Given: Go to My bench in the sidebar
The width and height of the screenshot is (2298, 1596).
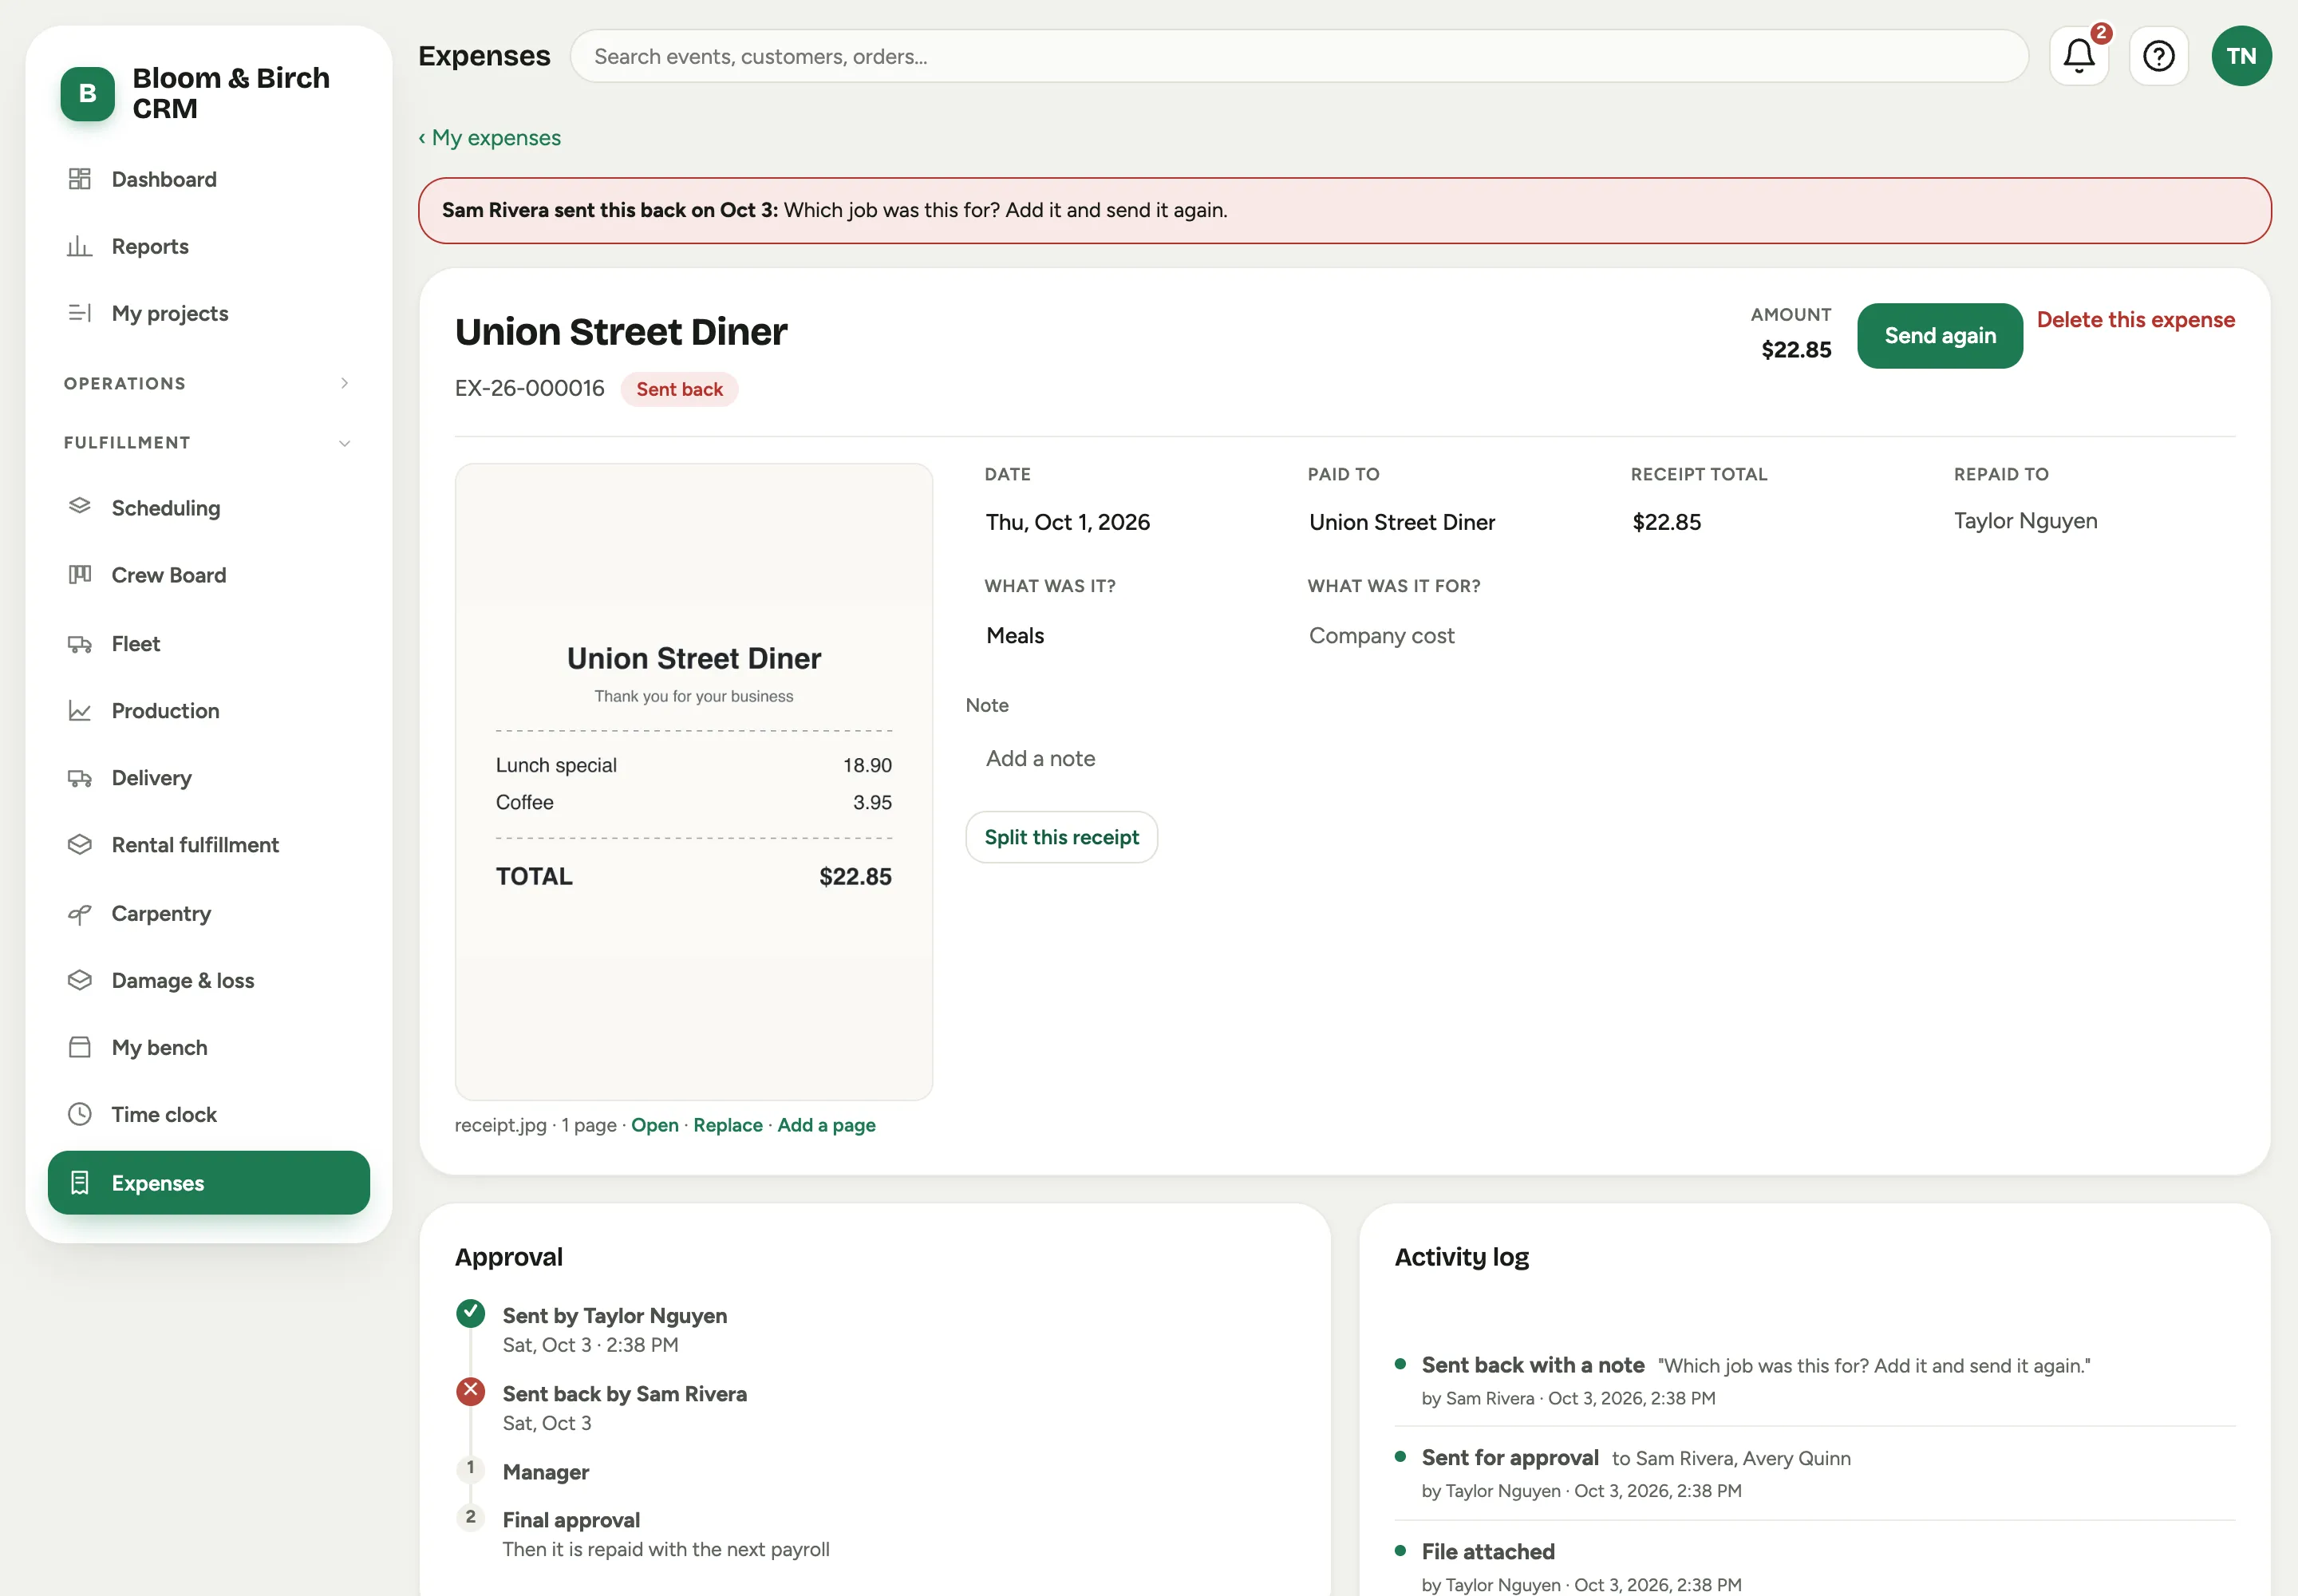Looking at the screenshot, I should [209, 1048].
